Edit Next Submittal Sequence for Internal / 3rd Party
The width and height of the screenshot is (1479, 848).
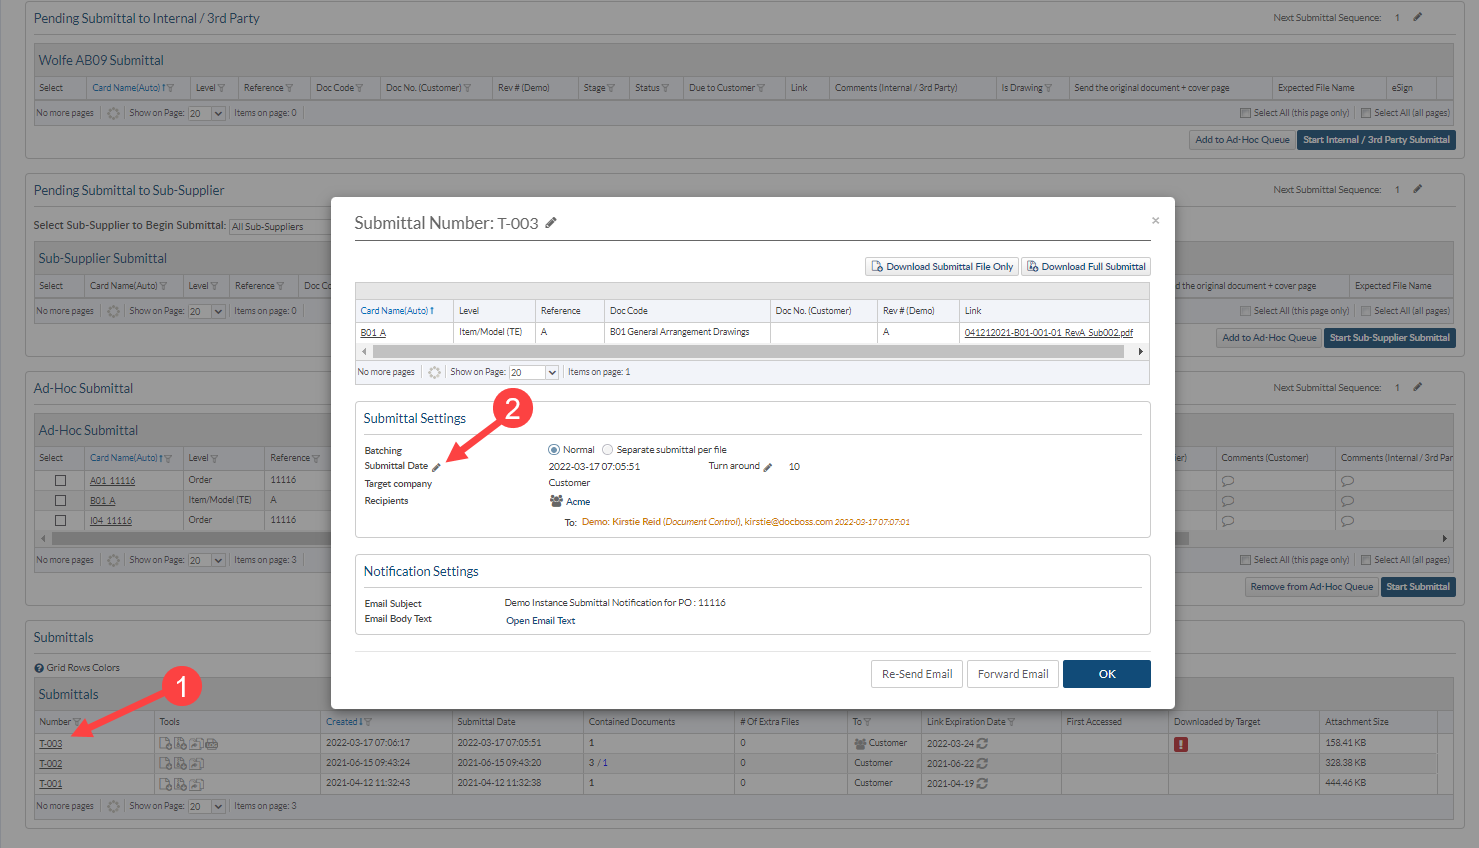click(x=1417, y=17)
